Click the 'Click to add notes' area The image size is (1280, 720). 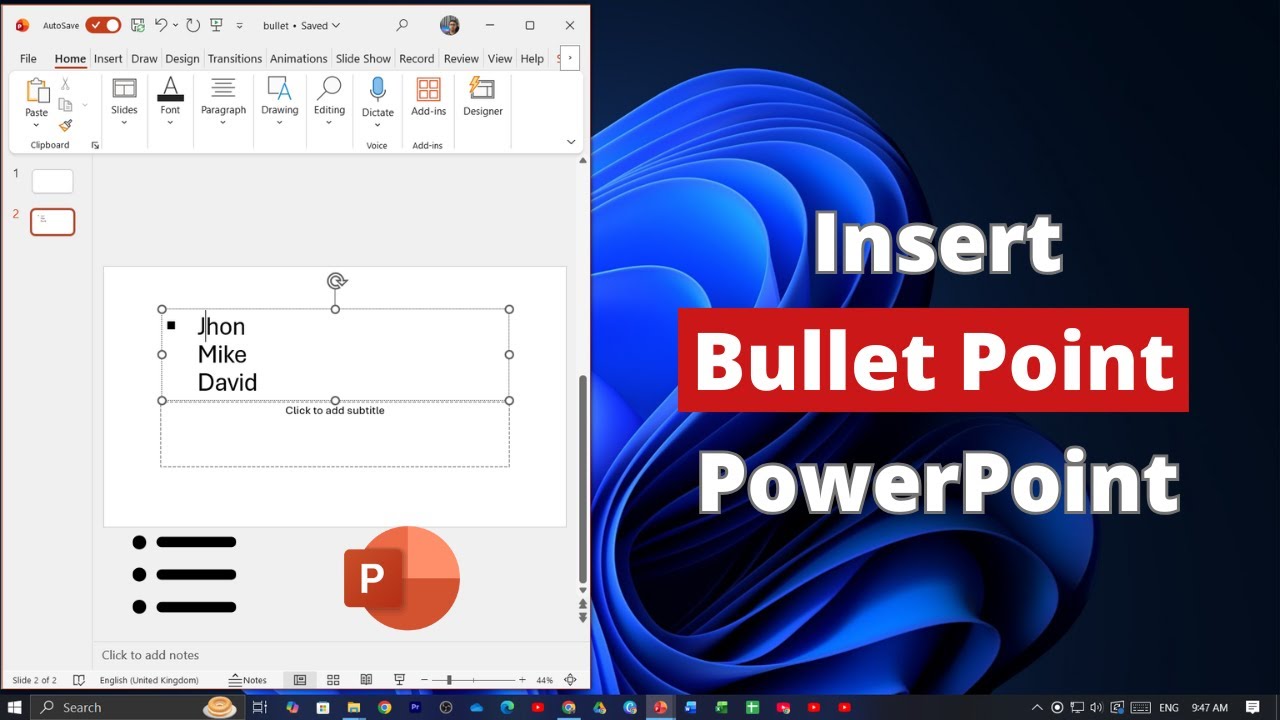[x=150, y=655]
